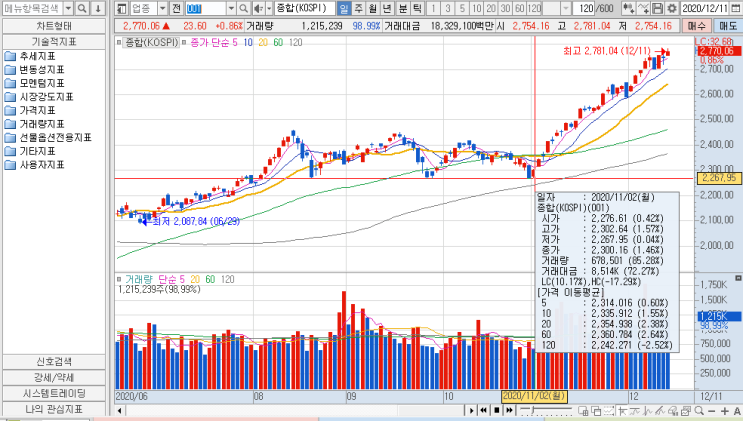Open the stock code 001 dropdown arrow
The image size is (743, 421).
coord(231,8)
